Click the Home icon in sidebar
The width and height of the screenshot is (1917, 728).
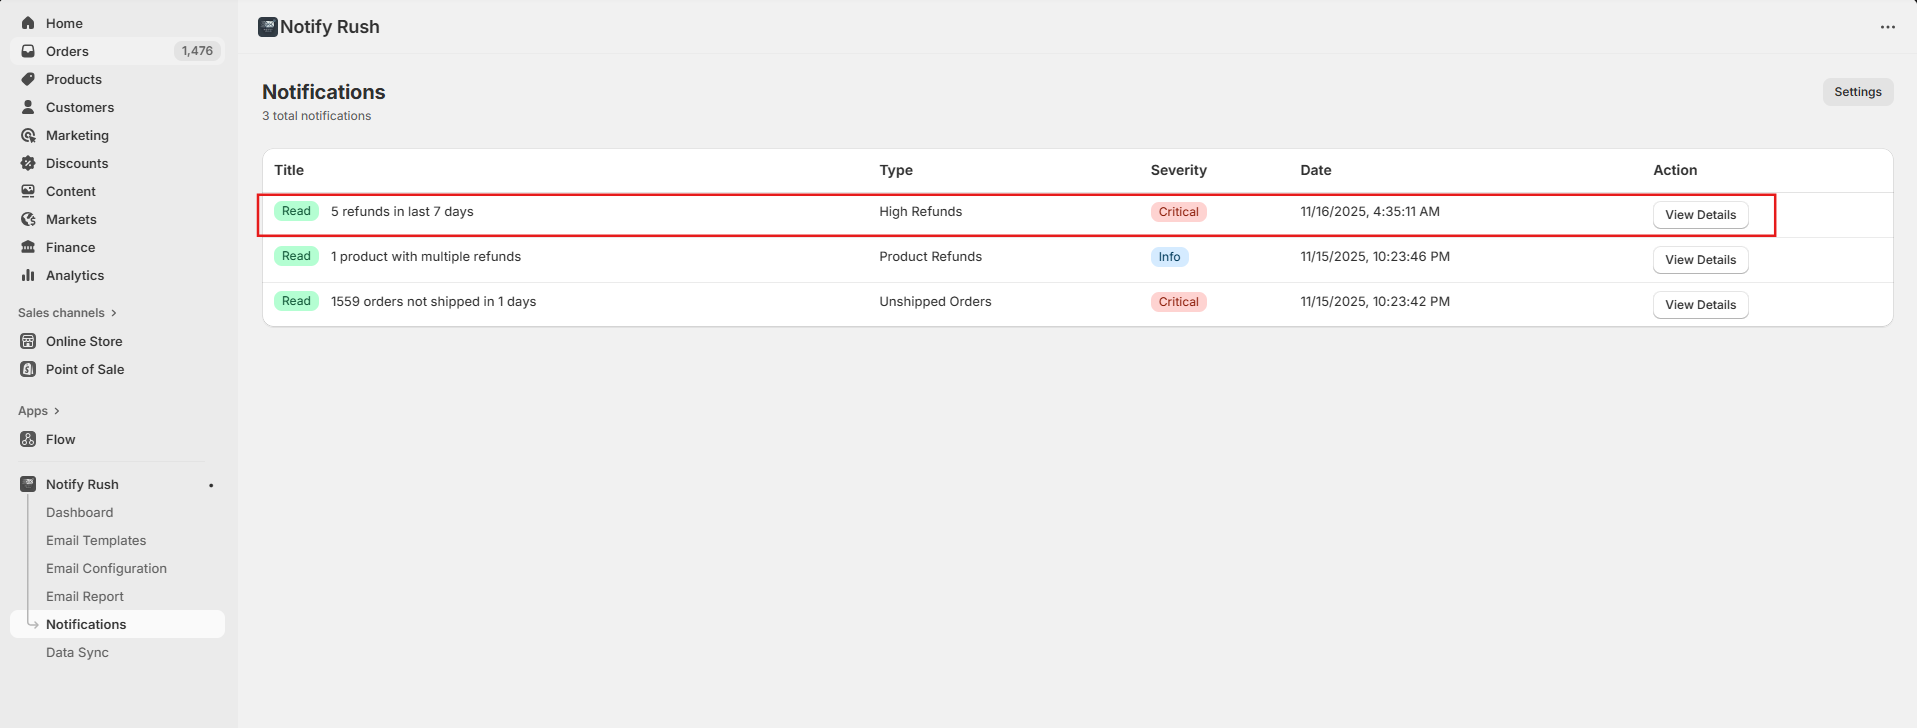coord(28,23)
